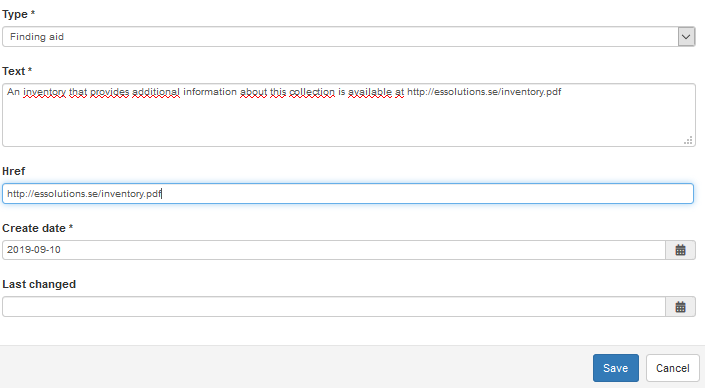This screenshot has width=705, height=388.
Task: Click the Text field label
Action: pos(17,71)
